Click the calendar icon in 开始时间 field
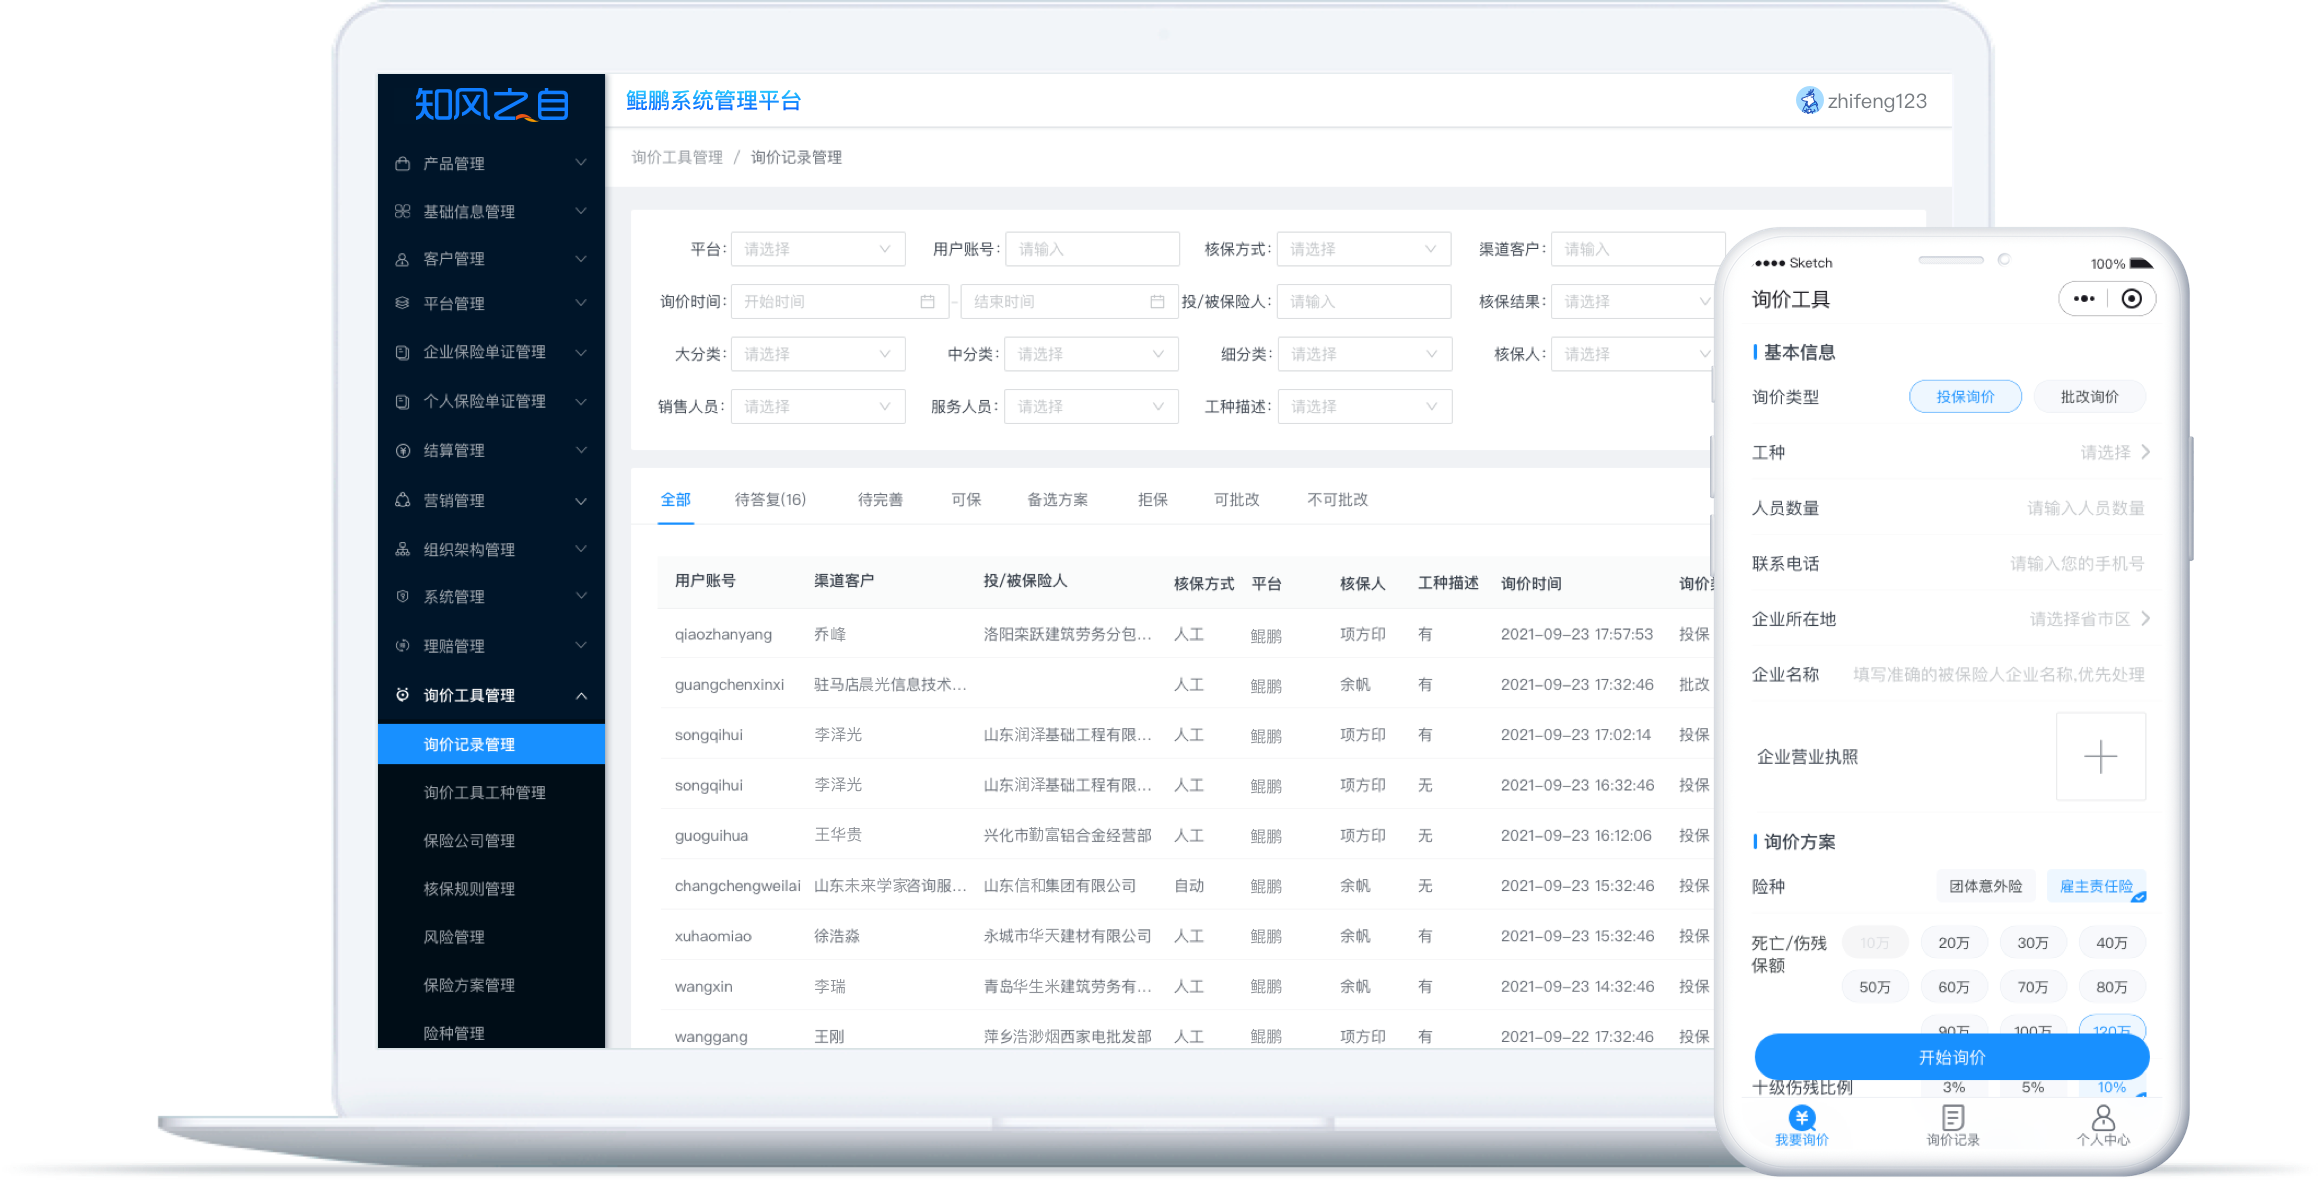The width and height of the screenshot is (2320, 1180). (x=927, y=302)
